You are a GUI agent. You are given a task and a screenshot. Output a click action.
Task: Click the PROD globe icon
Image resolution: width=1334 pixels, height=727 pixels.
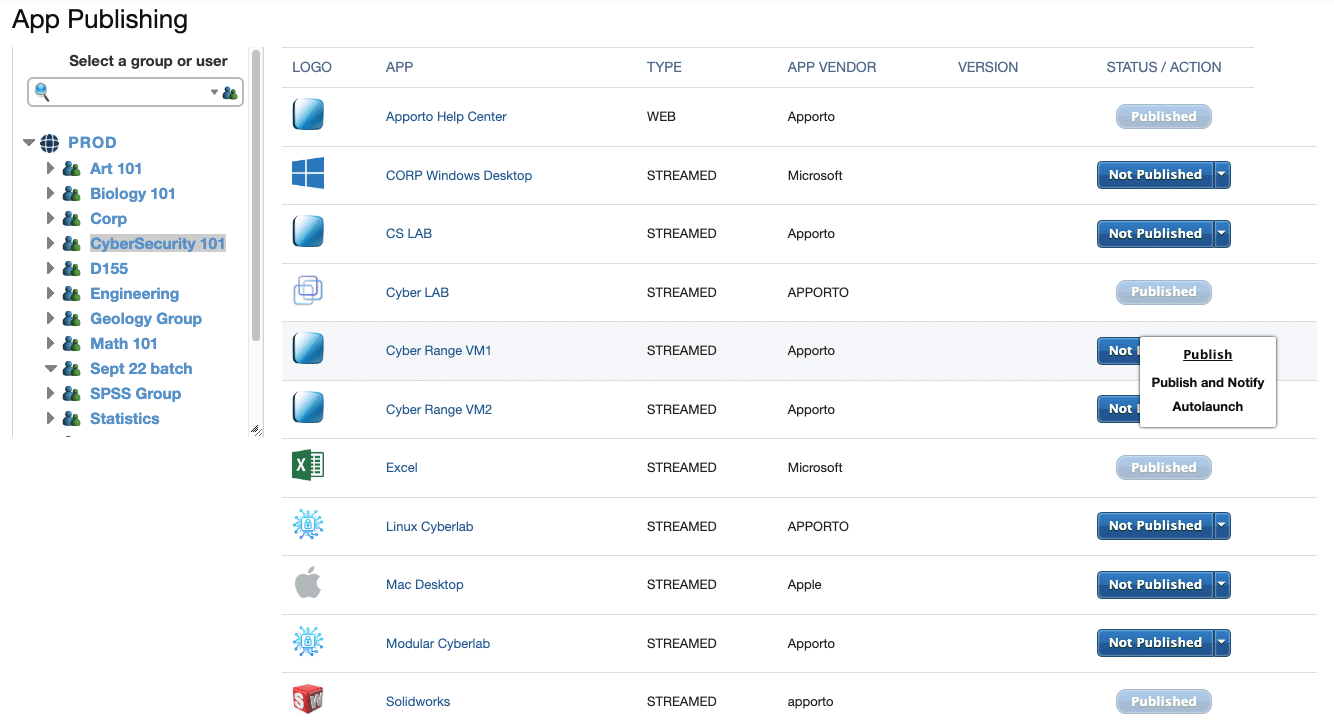point(50,143)
